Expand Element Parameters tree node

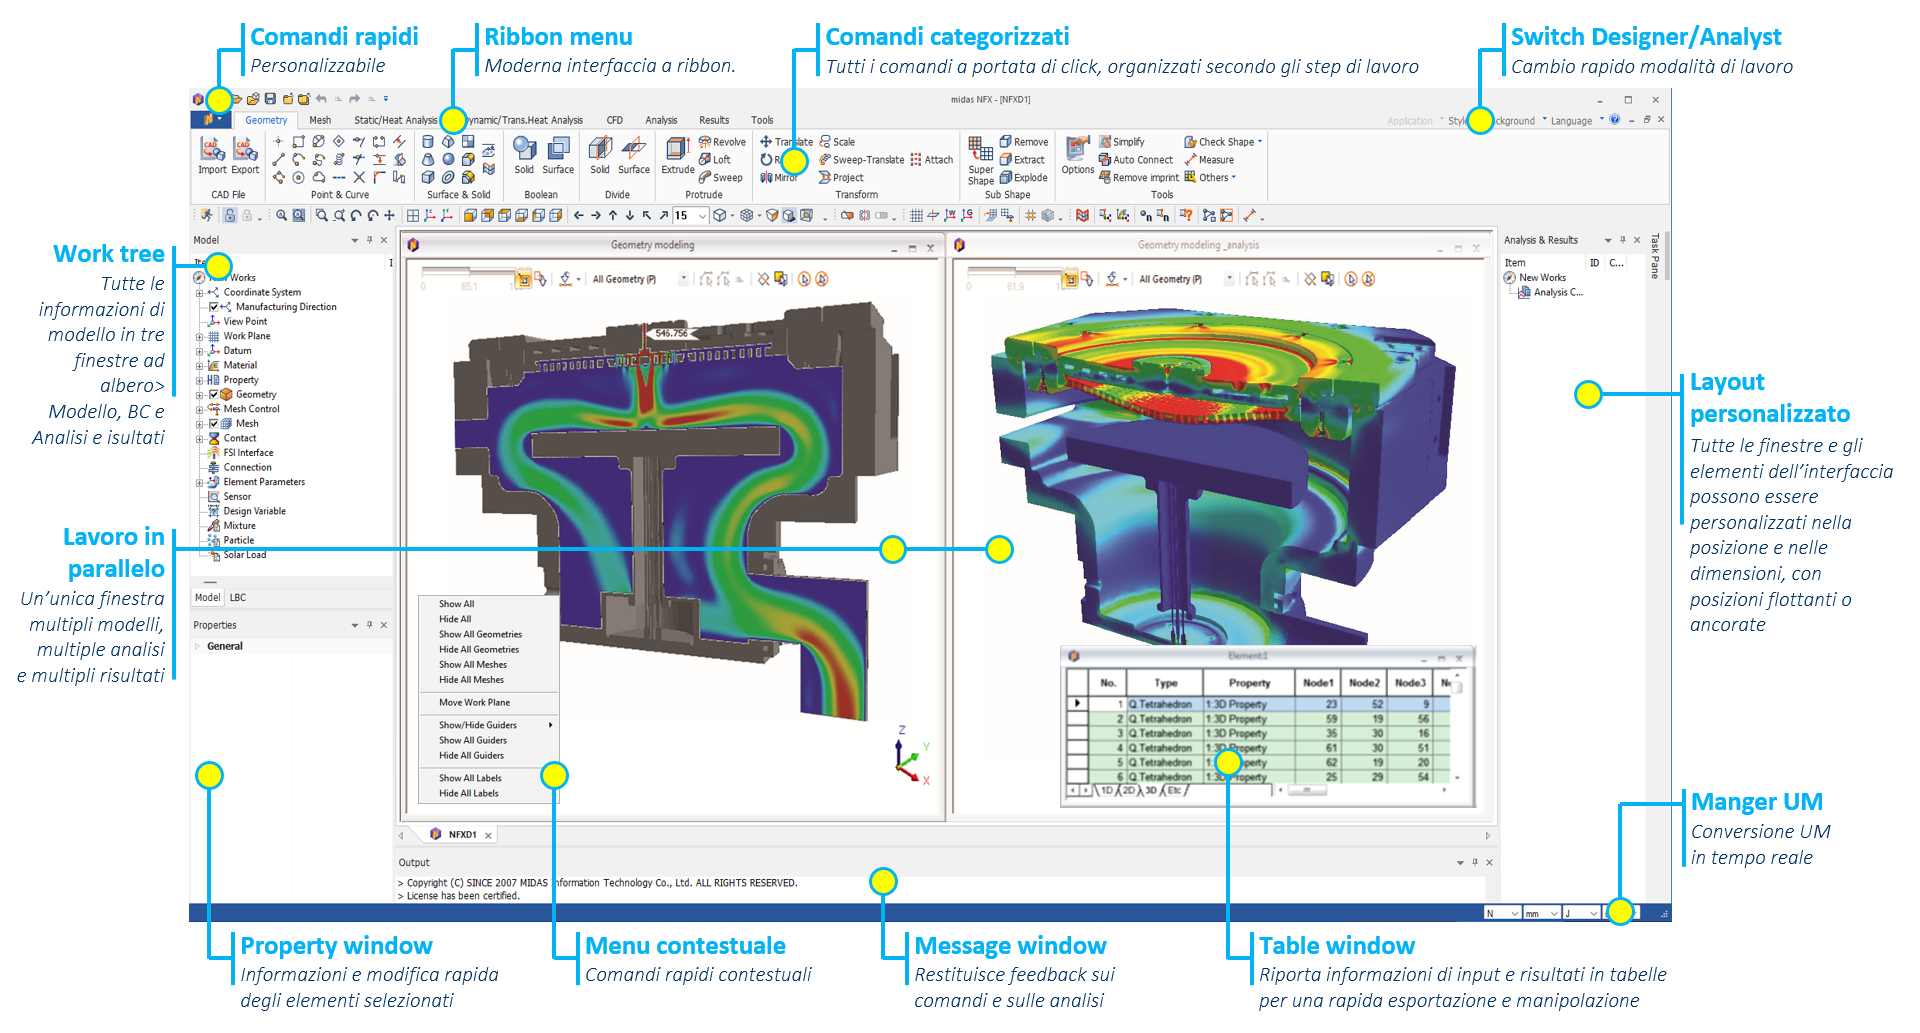(200, 483)
